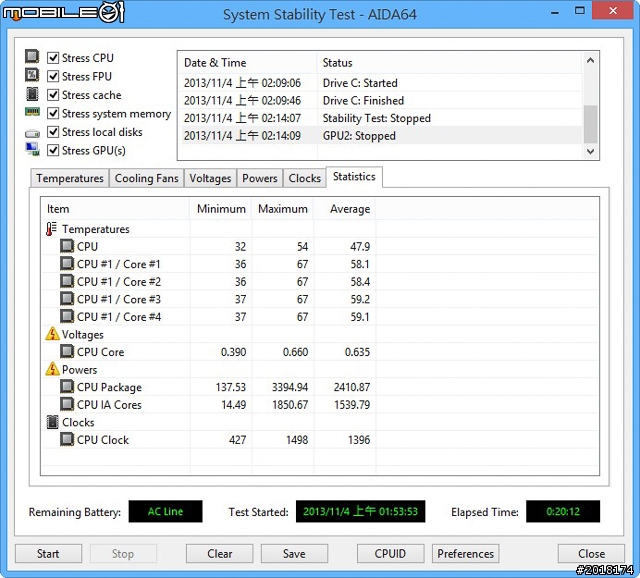Toggle the Stress cache checkbox
The height and width of the screenshot is (578, 640).
tap(53, 95)
